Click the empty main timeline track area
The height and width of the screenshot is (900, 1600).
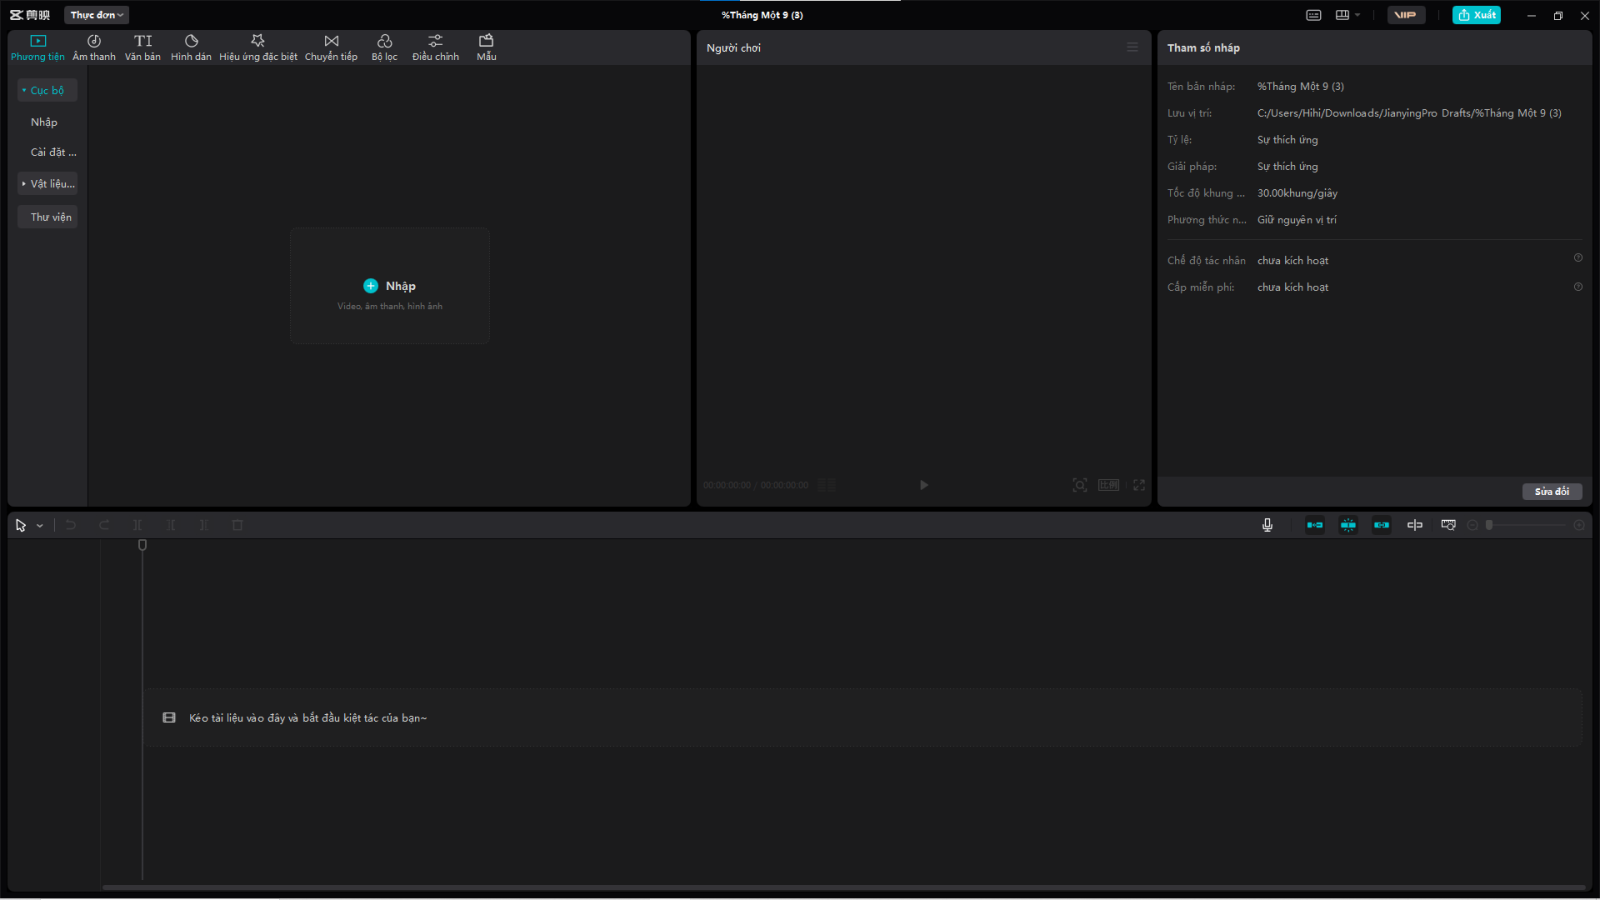coord(864,718)
